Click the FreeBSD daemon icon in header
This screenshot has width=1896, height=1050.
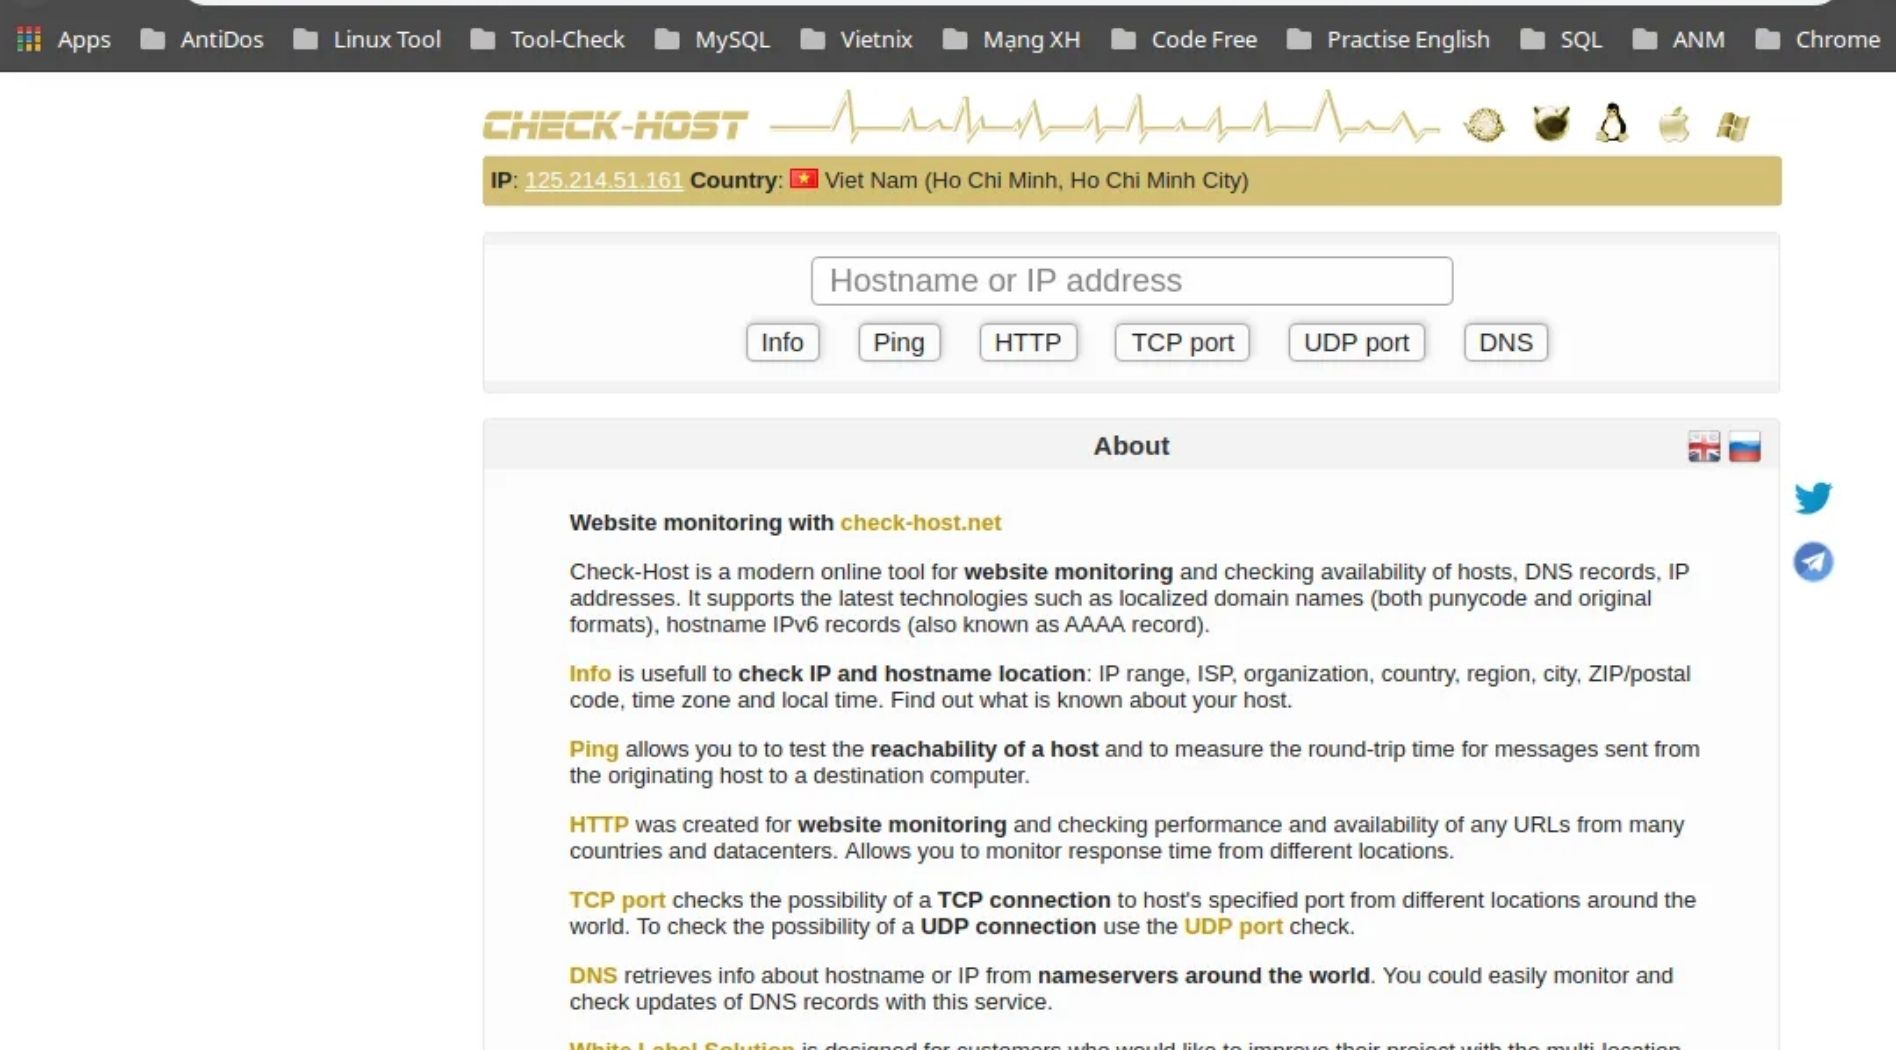pyautogui.click(x=1551, y=124)
